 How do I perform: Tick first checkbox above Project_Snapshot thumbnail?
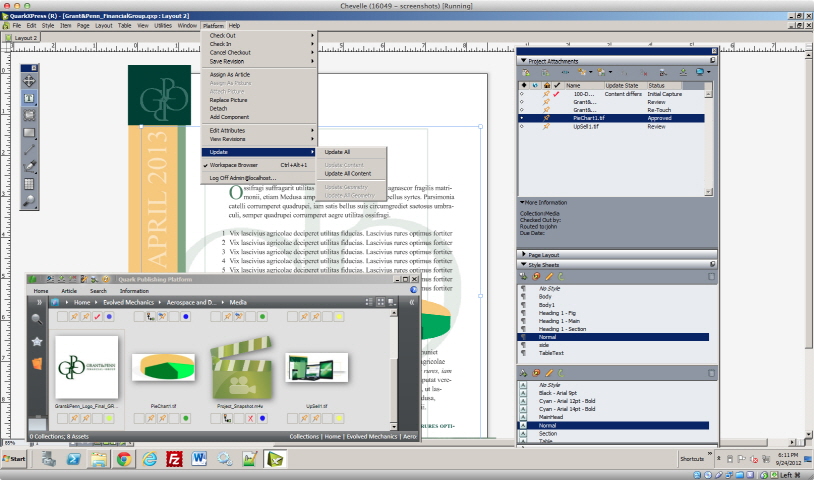point(216,317)
